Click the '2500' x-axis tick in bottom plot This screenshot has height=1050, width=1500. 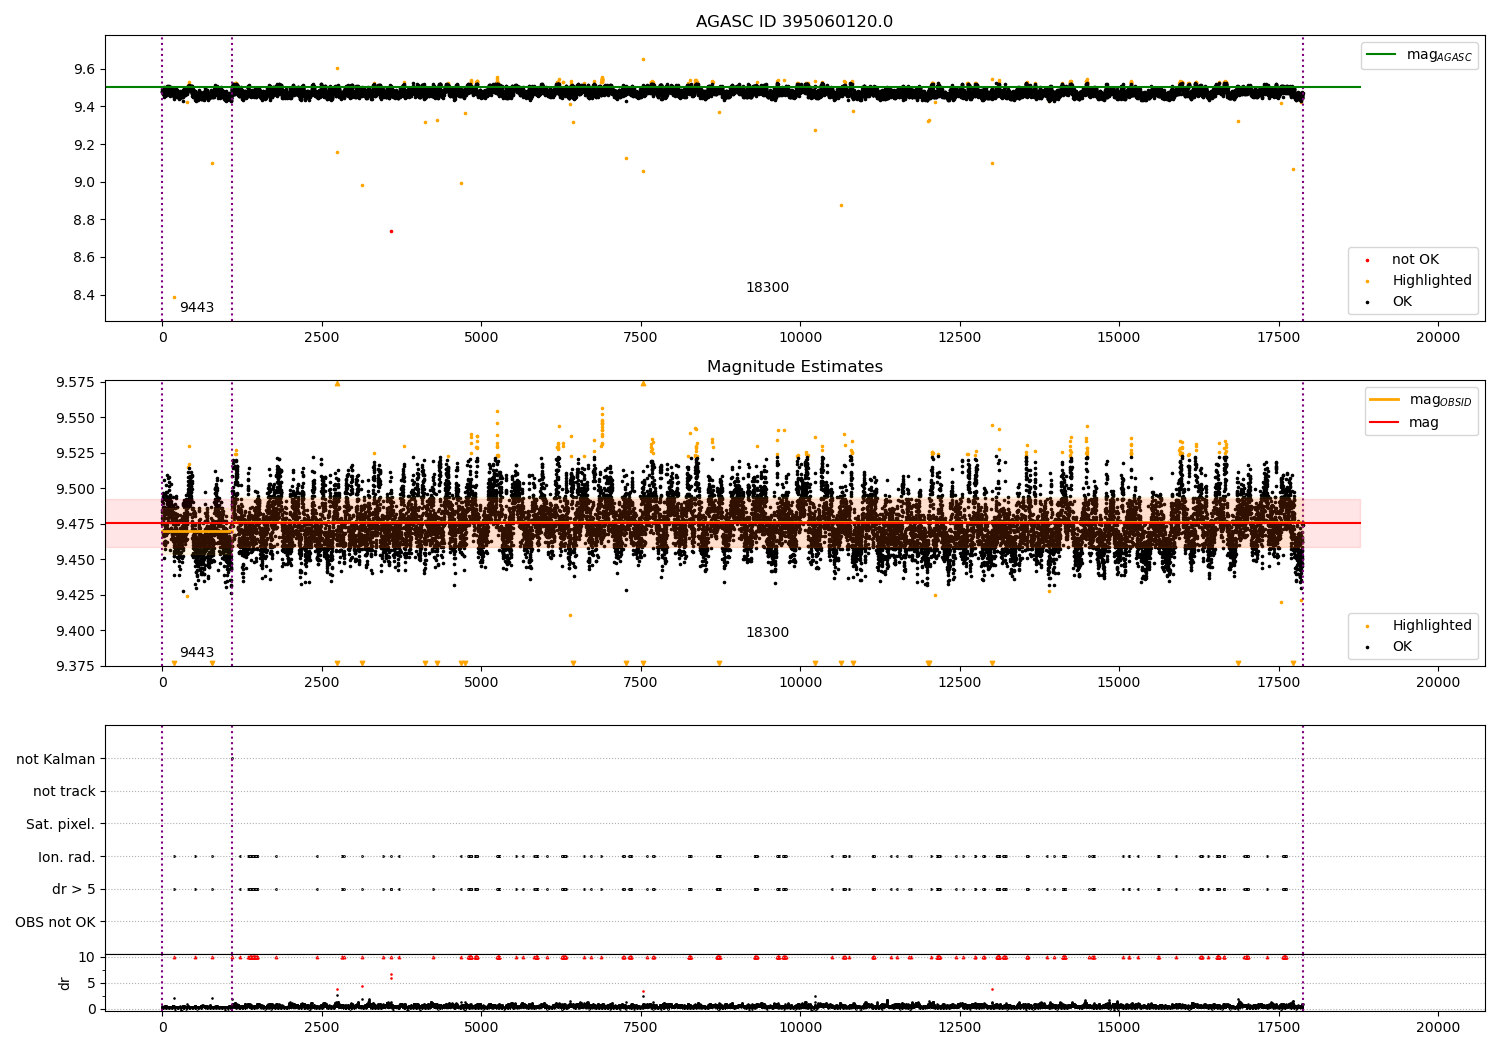click(321, 1028)
